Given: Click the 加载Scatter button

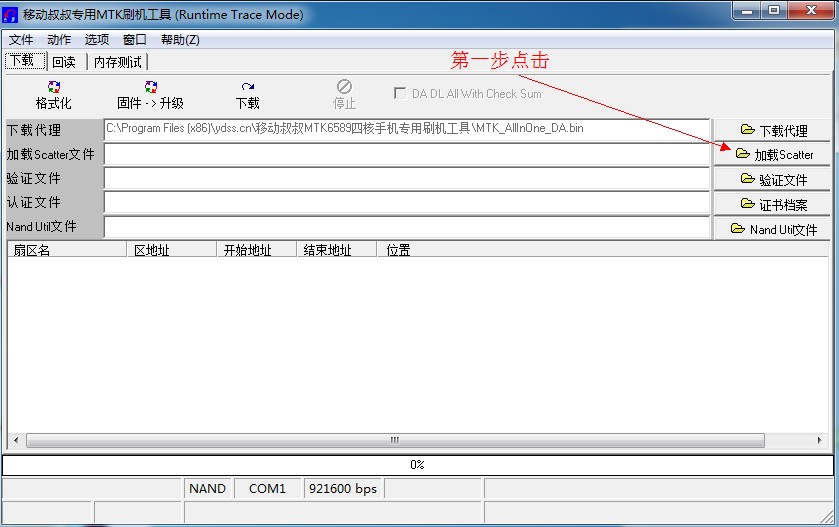Looking at the screenshot, I should 772,155.
